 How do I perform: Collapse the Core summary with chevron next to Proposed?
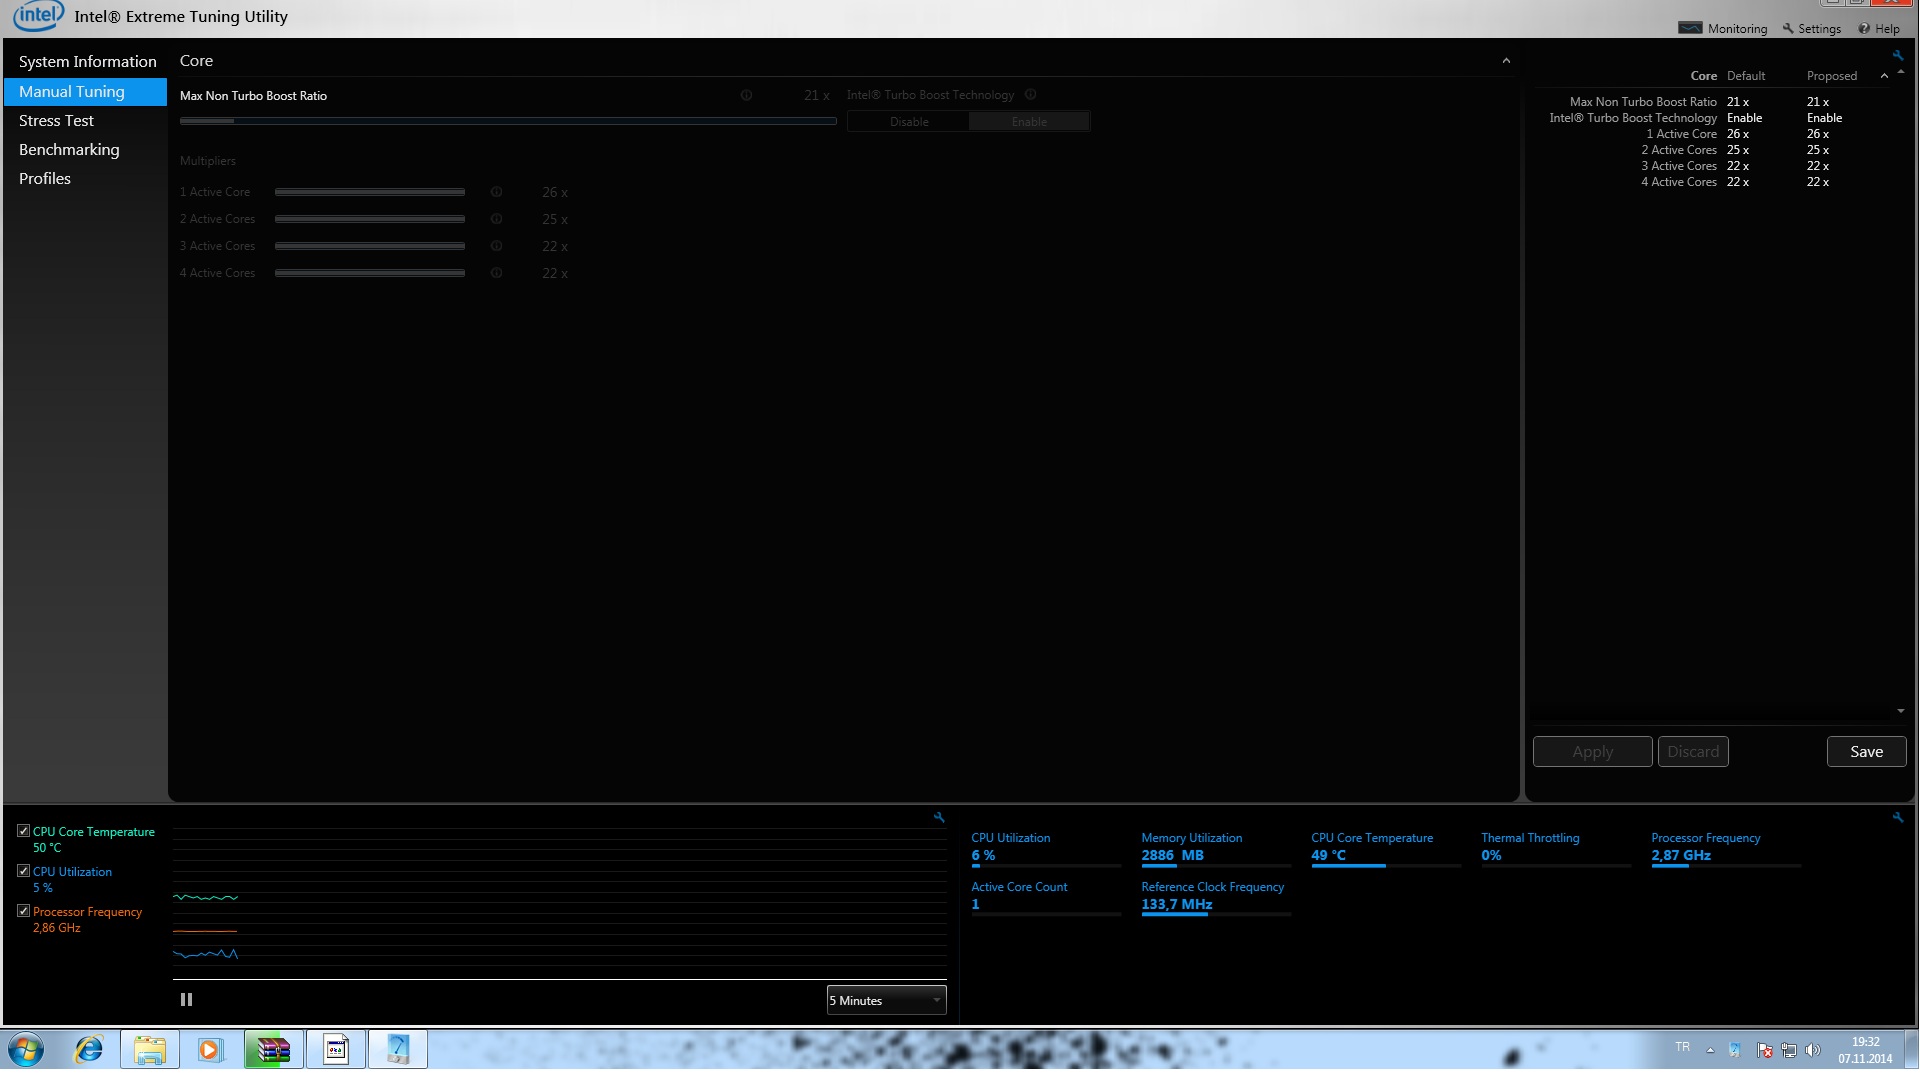[1885, 76]
